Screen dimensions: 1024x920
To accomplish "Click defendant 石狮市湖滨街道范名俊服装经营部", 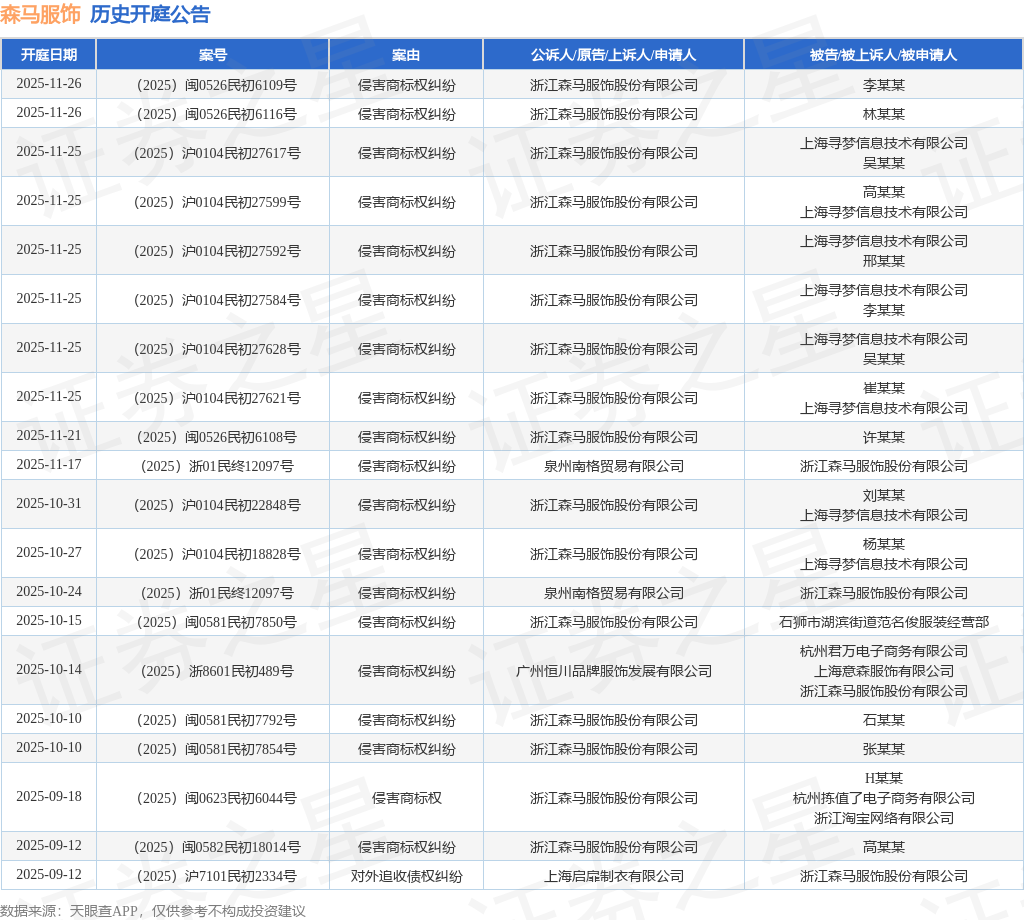I will [x=884, y=622].
